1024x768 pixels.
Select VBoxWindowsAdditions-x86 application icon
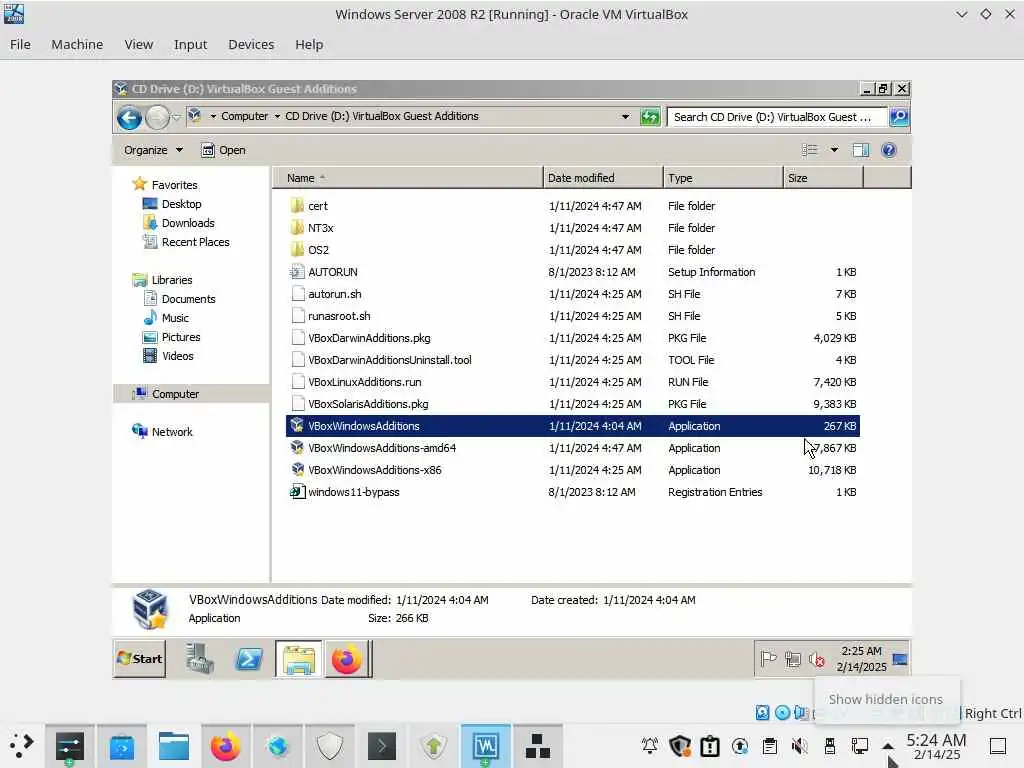click(298, 470)
